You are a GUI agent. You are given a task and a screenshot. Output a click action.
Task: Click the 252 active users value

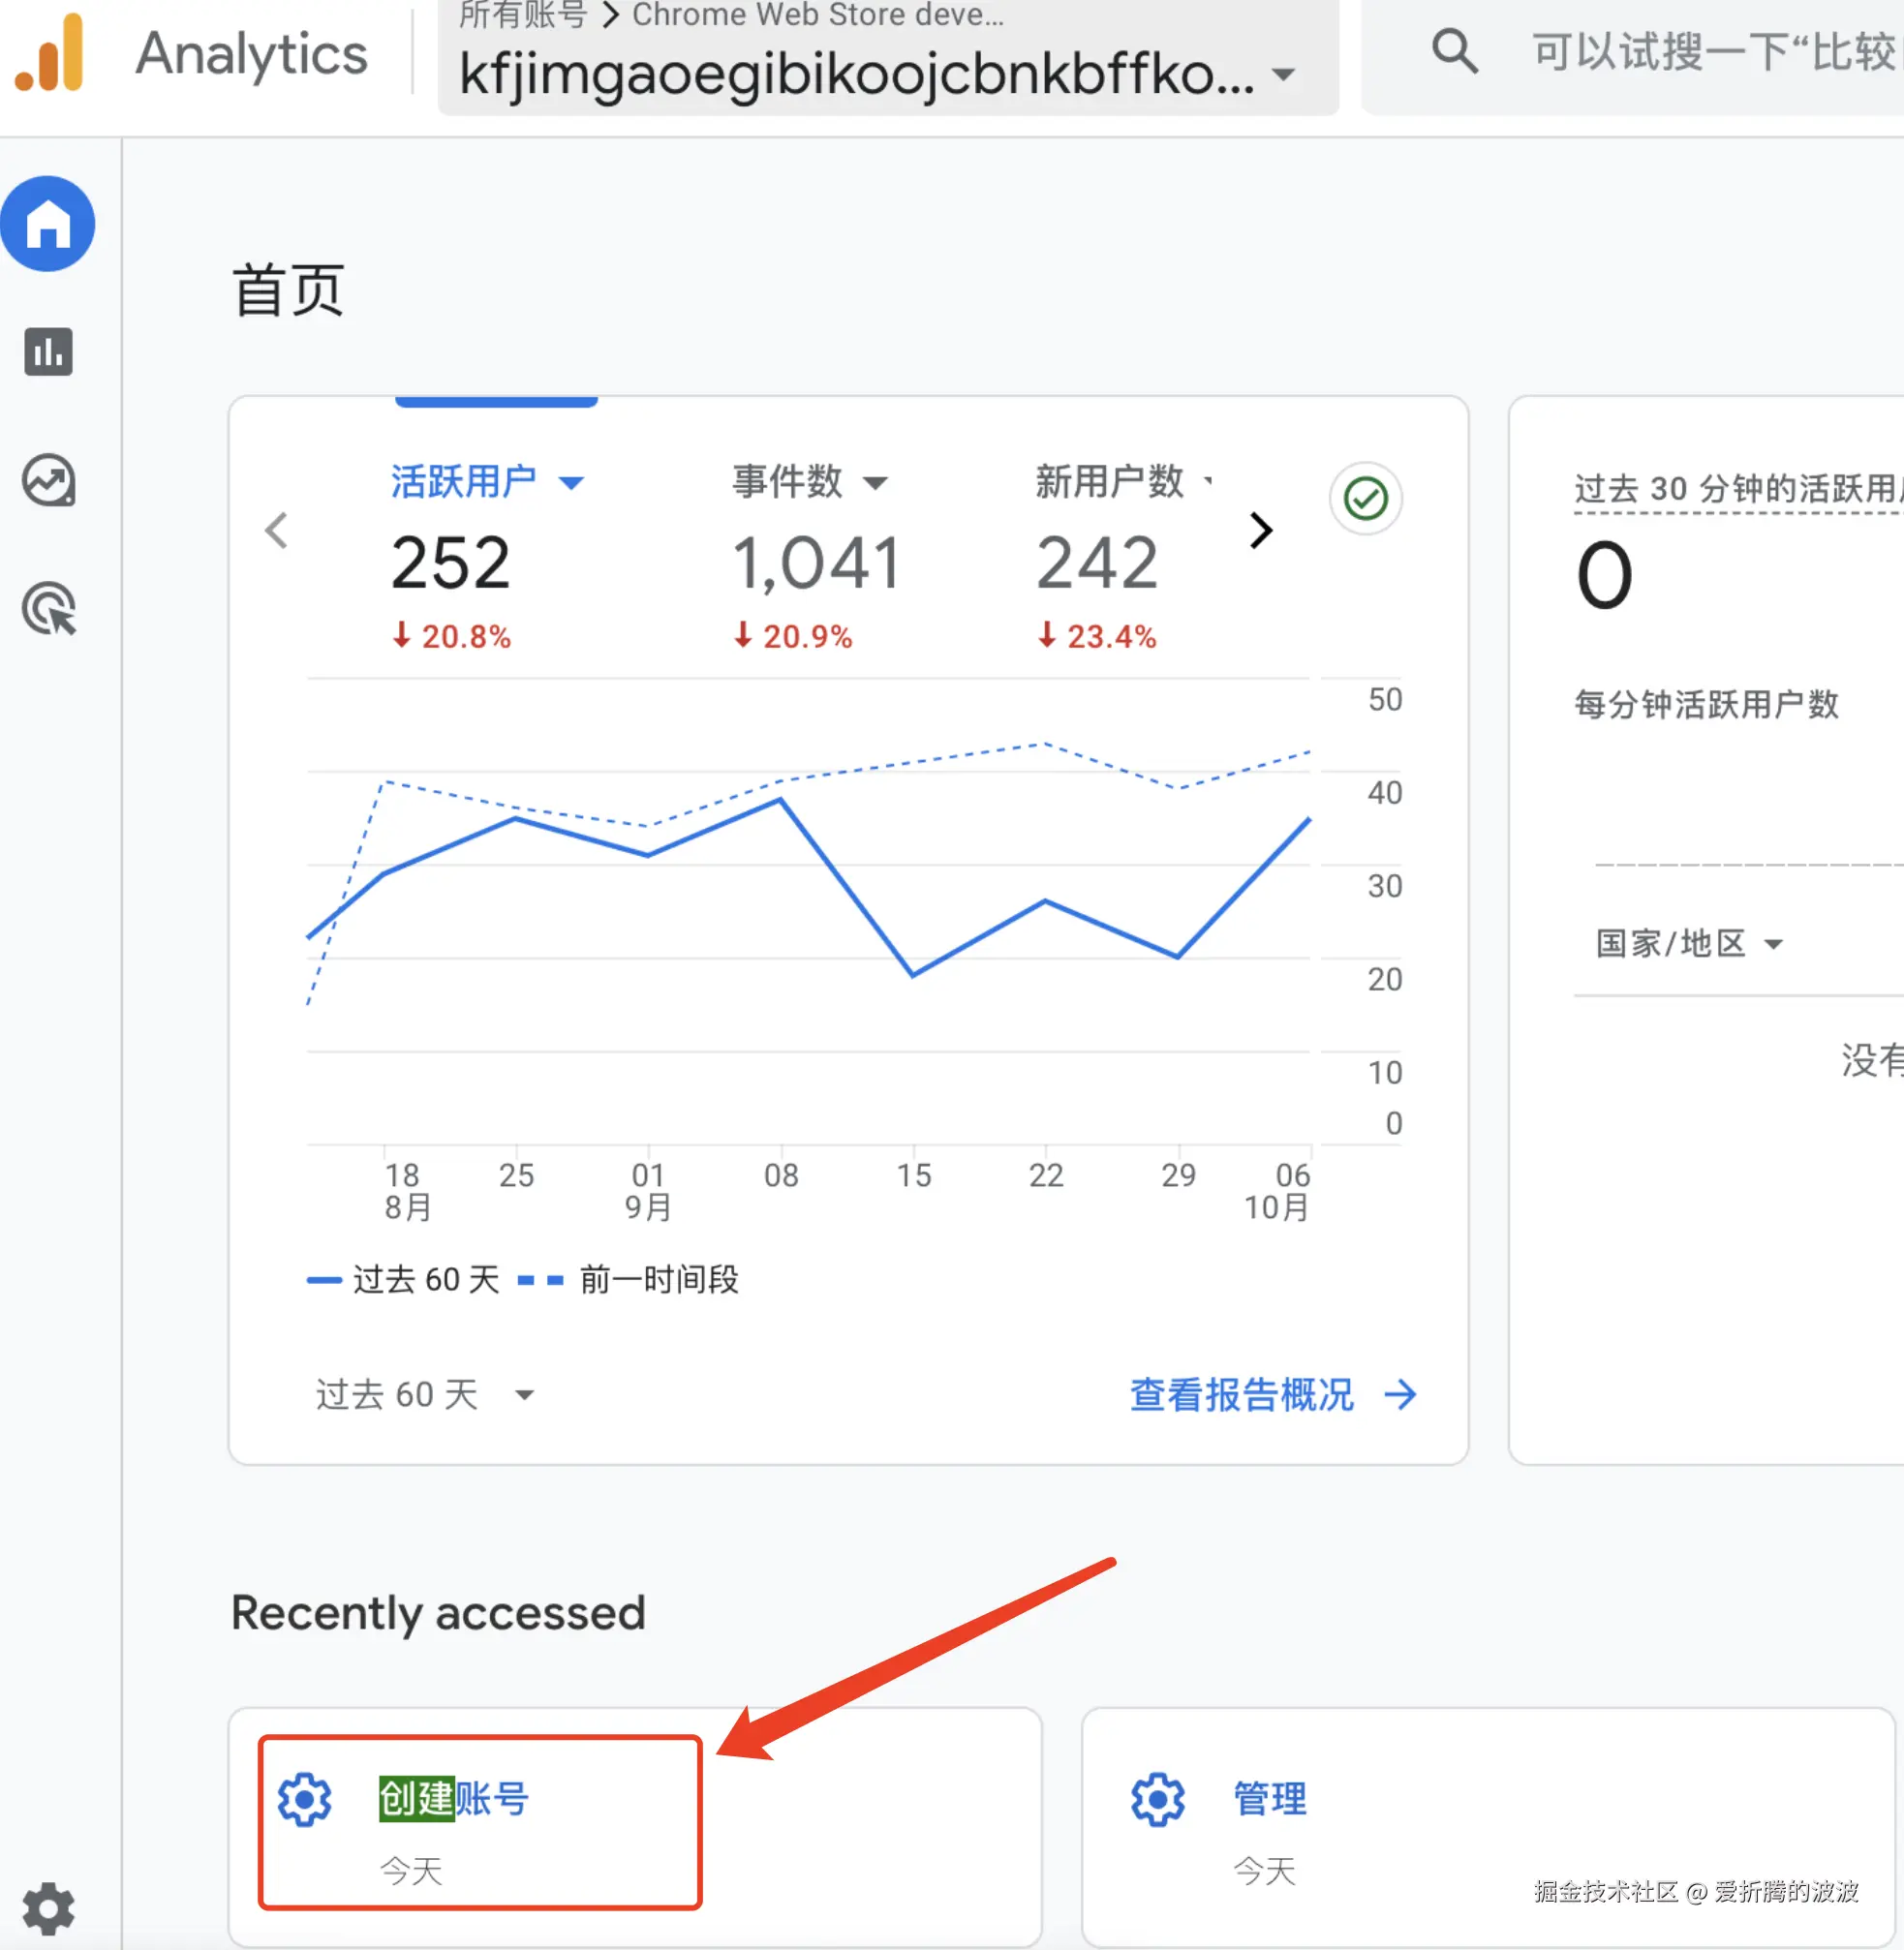(x=450, y=563)
